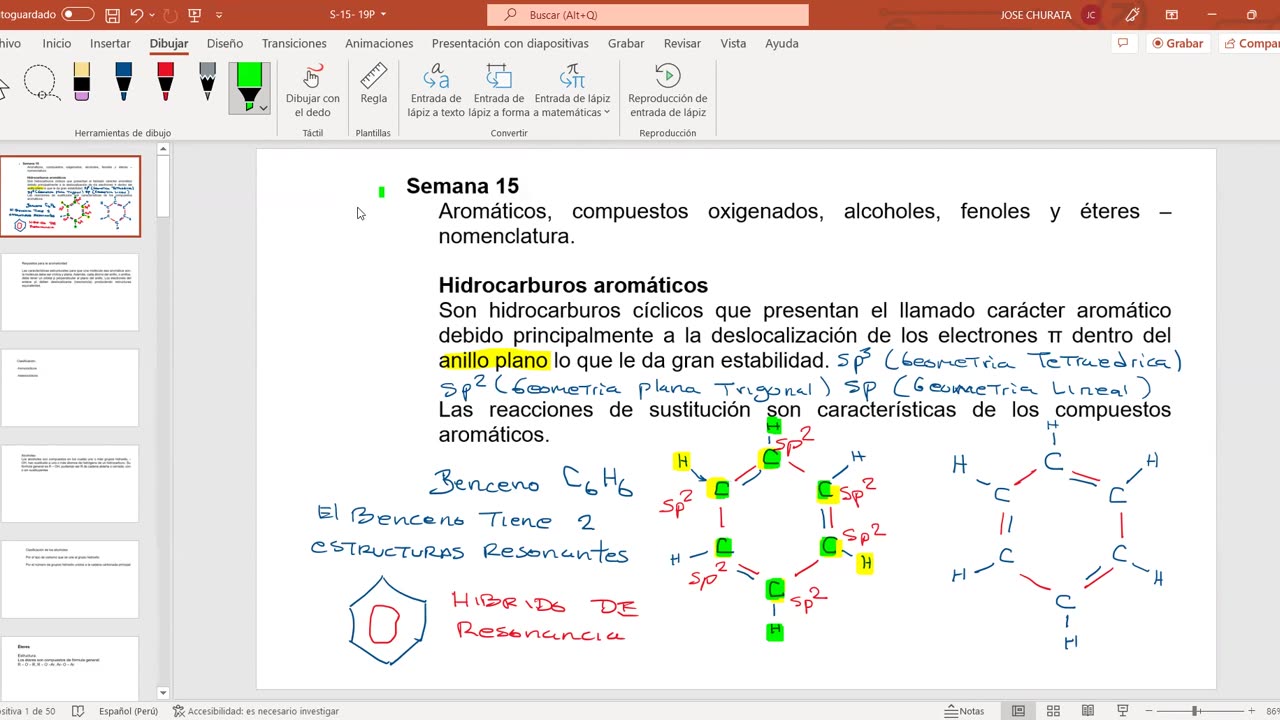Click zoom out minus button
This screenshot has height=720, width=1280.
pos(1150,711)
